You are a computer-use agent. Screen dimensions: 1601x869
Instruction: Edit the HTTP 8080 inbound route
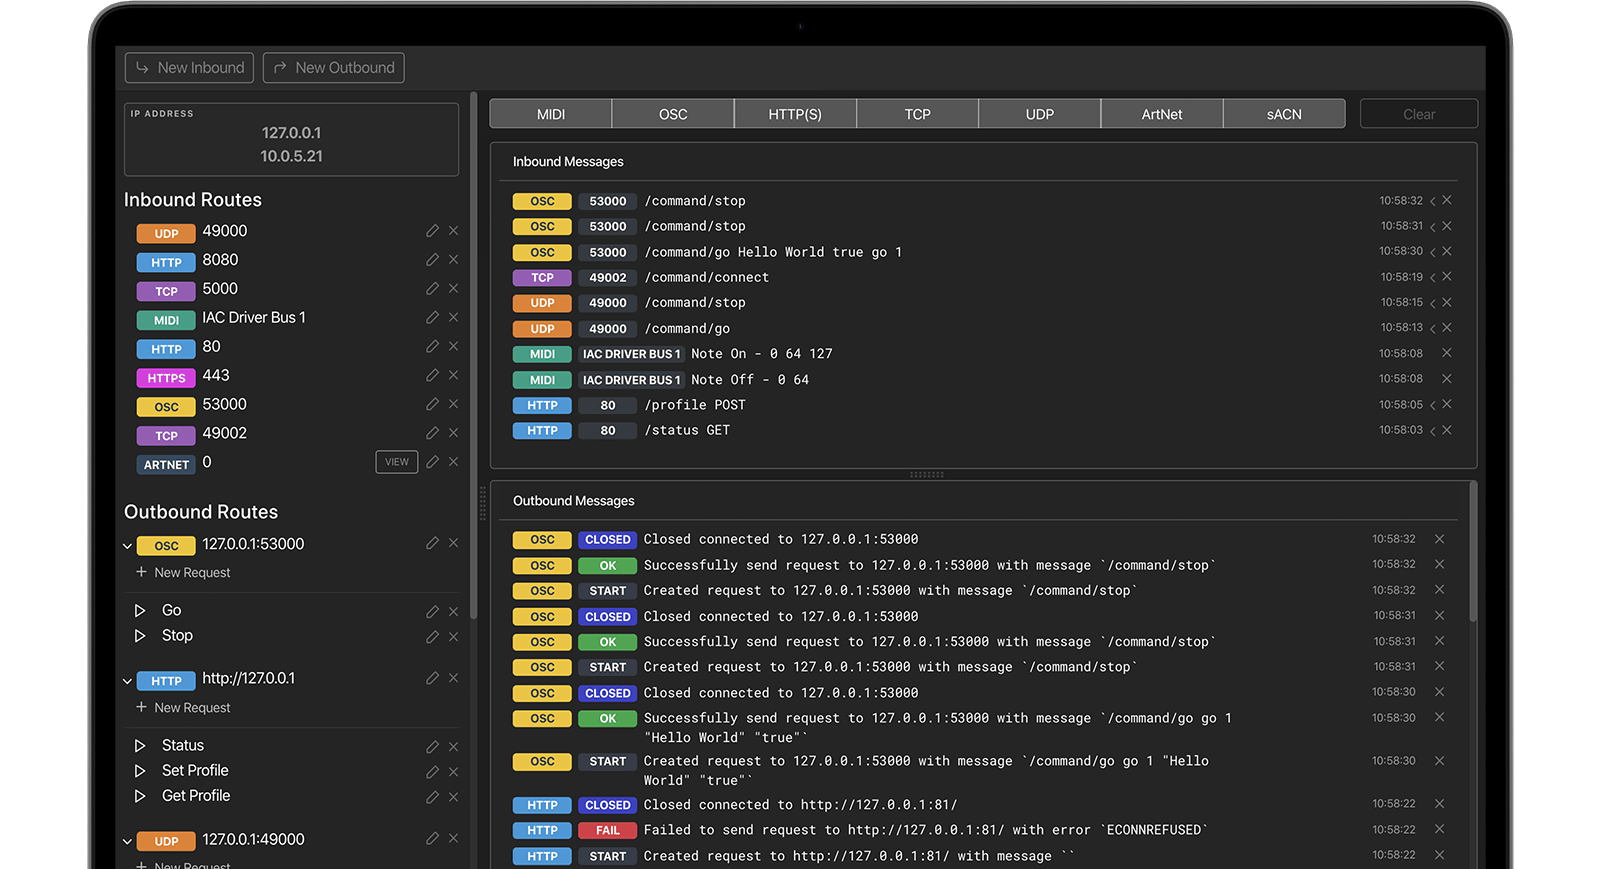432,260
